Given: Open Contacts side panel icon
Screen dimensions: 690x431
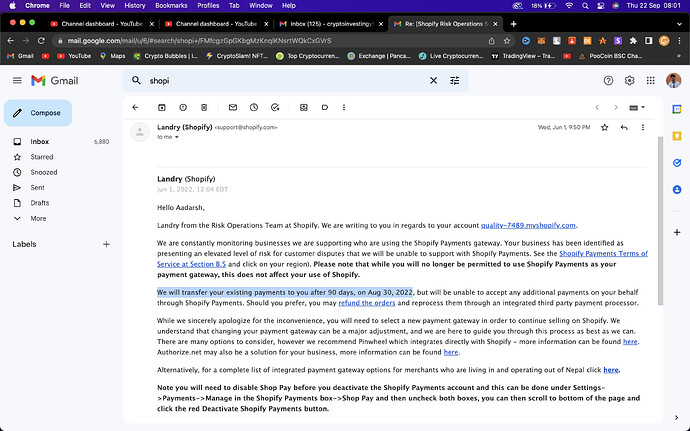Looking at the screenshot, I should [x=677, y=190].
